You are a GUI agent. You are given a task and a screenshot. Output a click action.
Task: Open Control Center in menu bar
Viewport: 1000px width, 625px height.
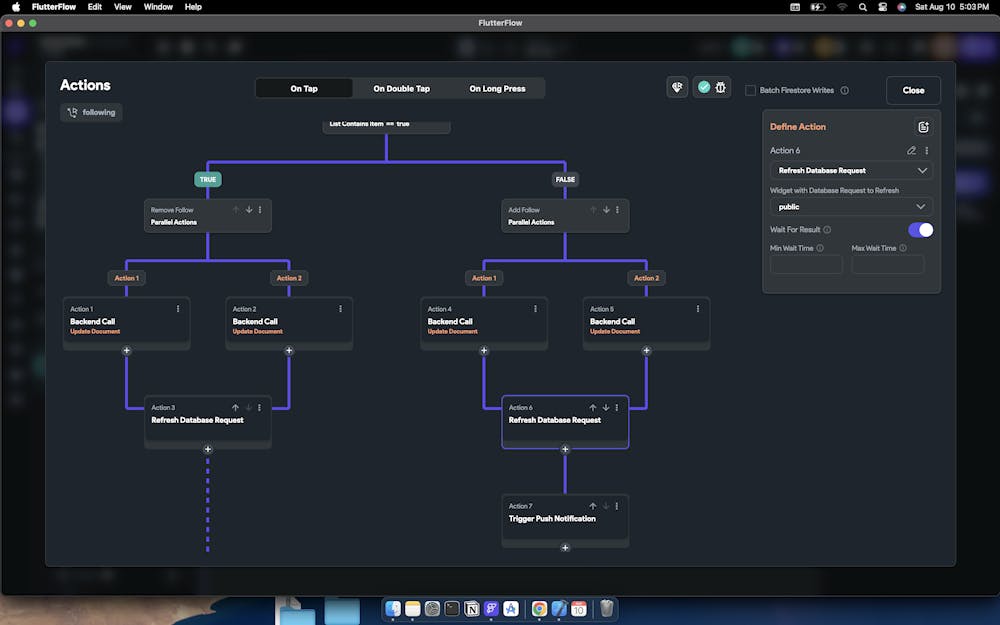(882, 7)
